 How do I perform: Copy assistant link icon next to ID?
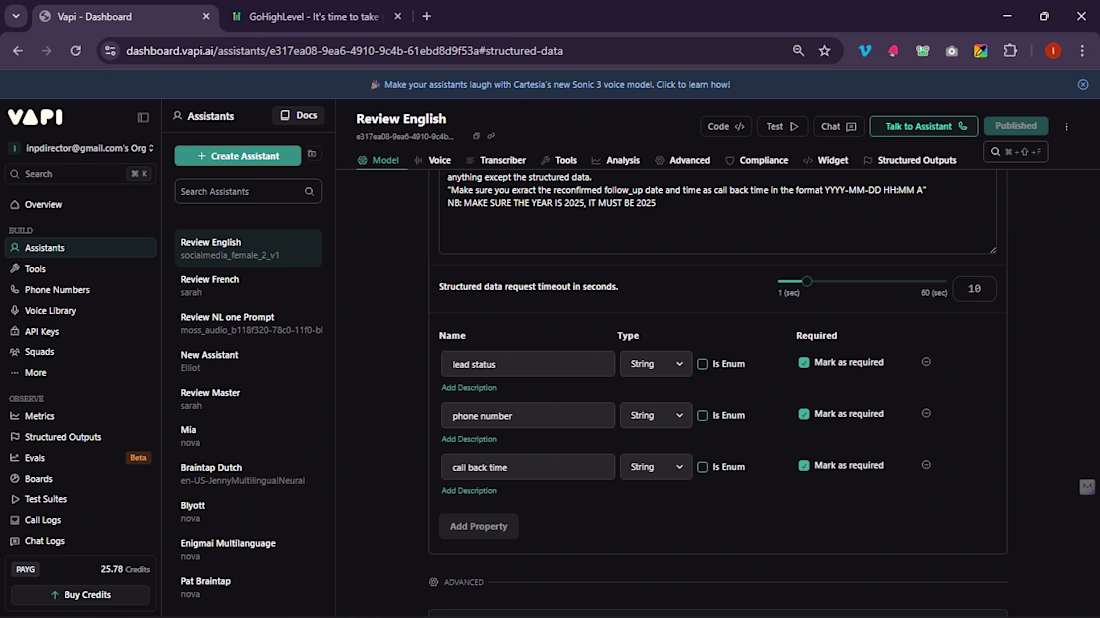(x=491, y=136)
